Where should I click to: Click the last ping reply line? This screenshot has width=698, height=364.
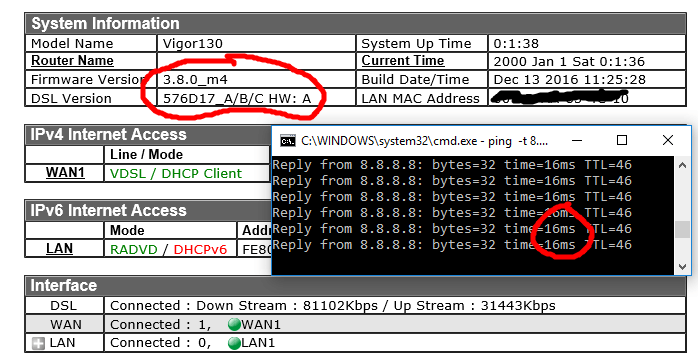452,245
